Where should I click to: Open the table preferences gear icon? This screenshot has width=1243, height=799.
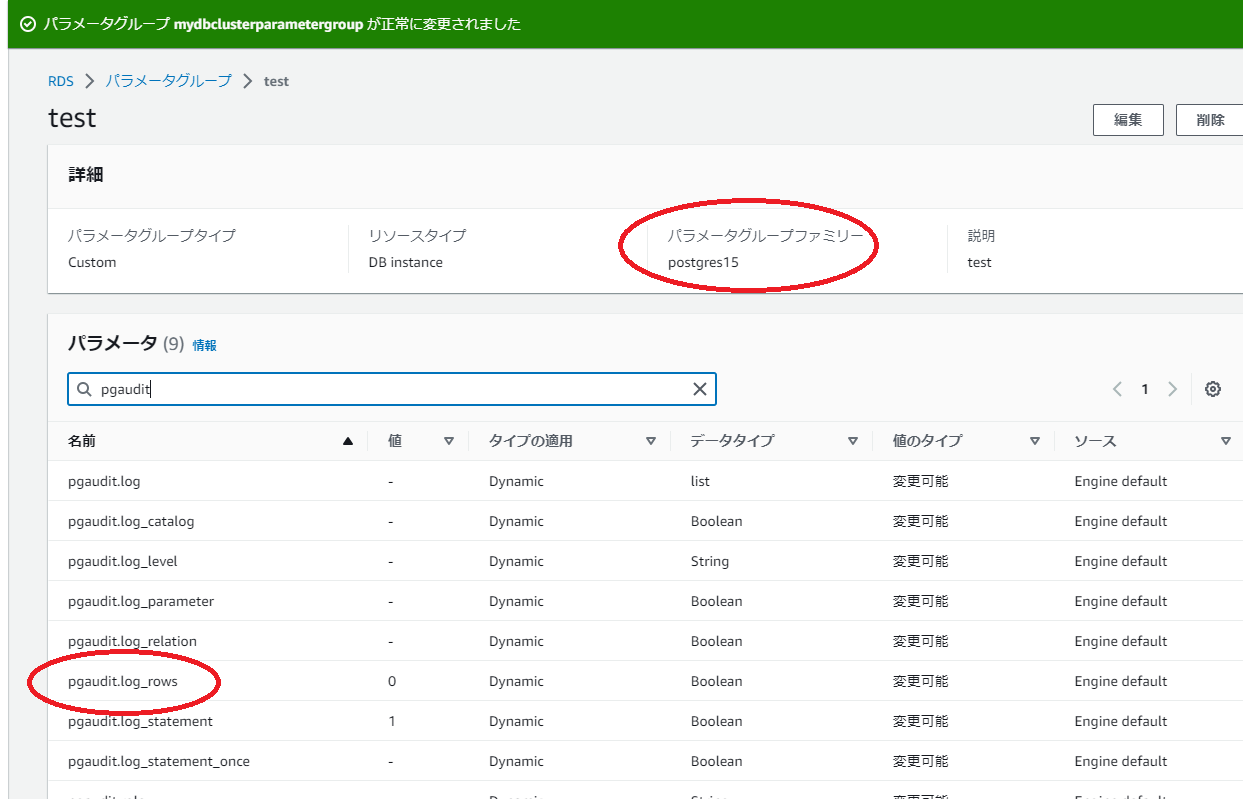(1213, 388)
